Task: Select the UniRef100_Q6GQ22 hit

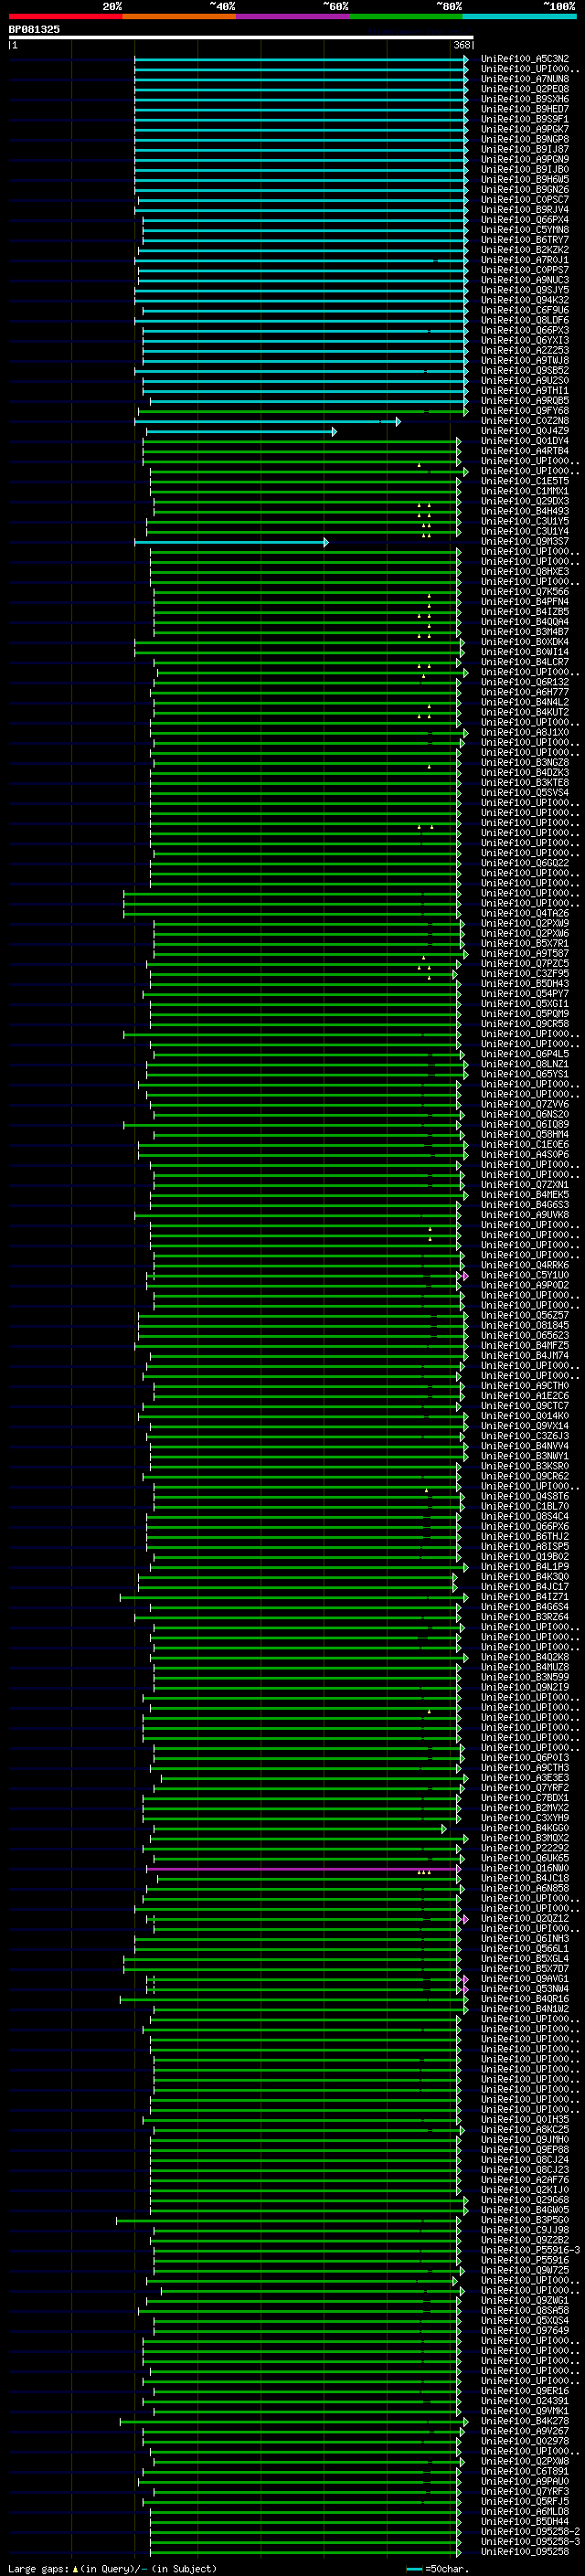Action: 525,863
